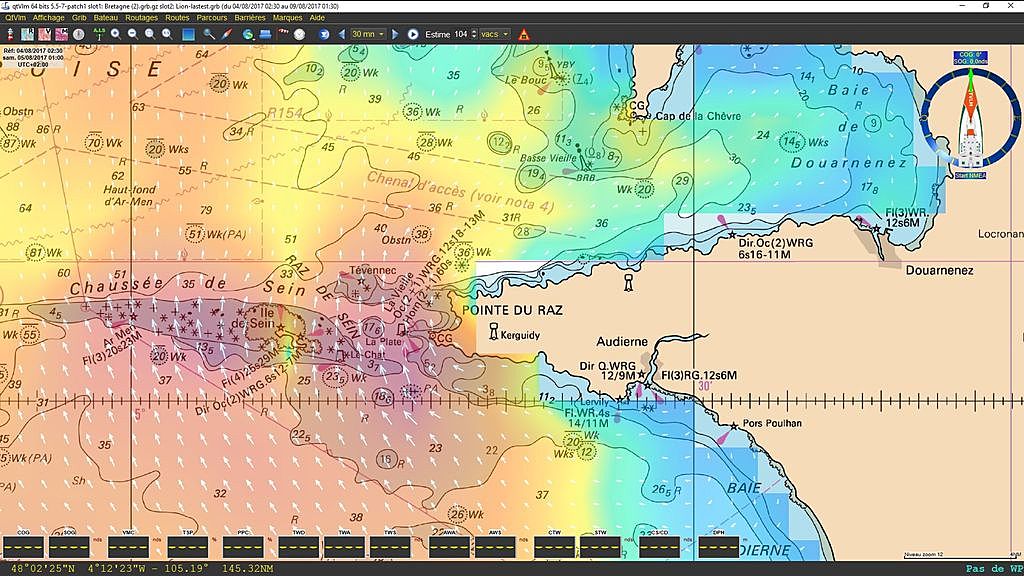
Task: Step back one time interval
Action: tap(341, 34)
